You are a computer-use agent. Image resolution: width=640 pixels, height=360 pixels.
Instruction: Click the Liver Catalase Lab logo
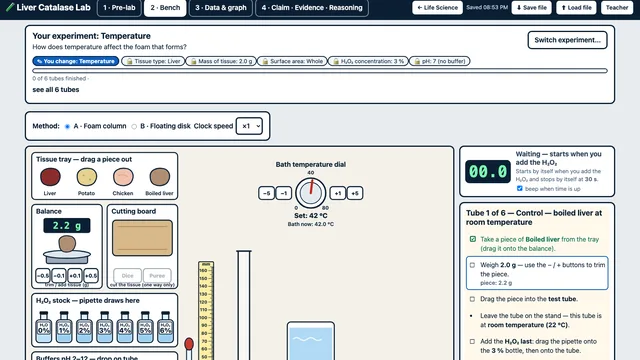point(48,7)
